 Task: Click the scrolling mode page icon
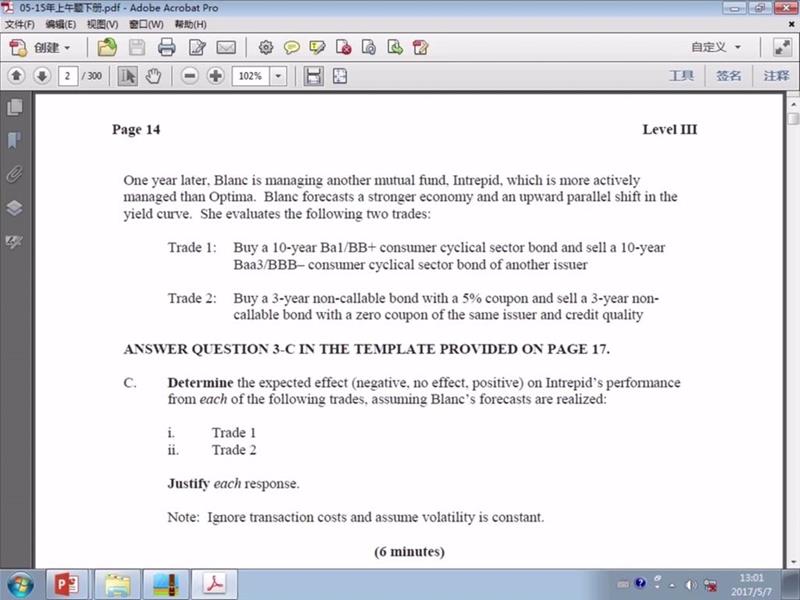pyautogui.click(x=313, y=76)
